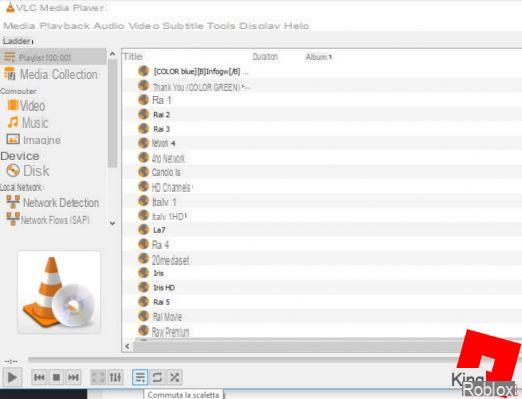Click the icon beside Rai 2
The image size is (522, 399).
(143, 114)
